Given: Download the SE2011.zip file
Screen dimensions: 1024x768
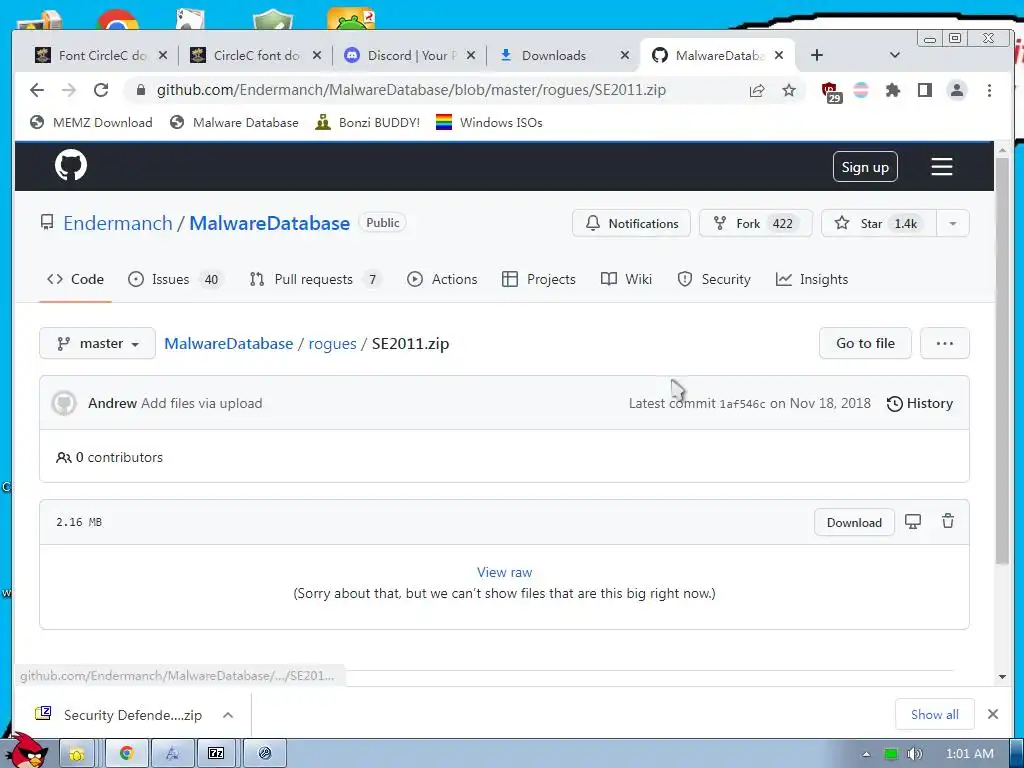Looking at the screenshot, I should pos(854,522).
